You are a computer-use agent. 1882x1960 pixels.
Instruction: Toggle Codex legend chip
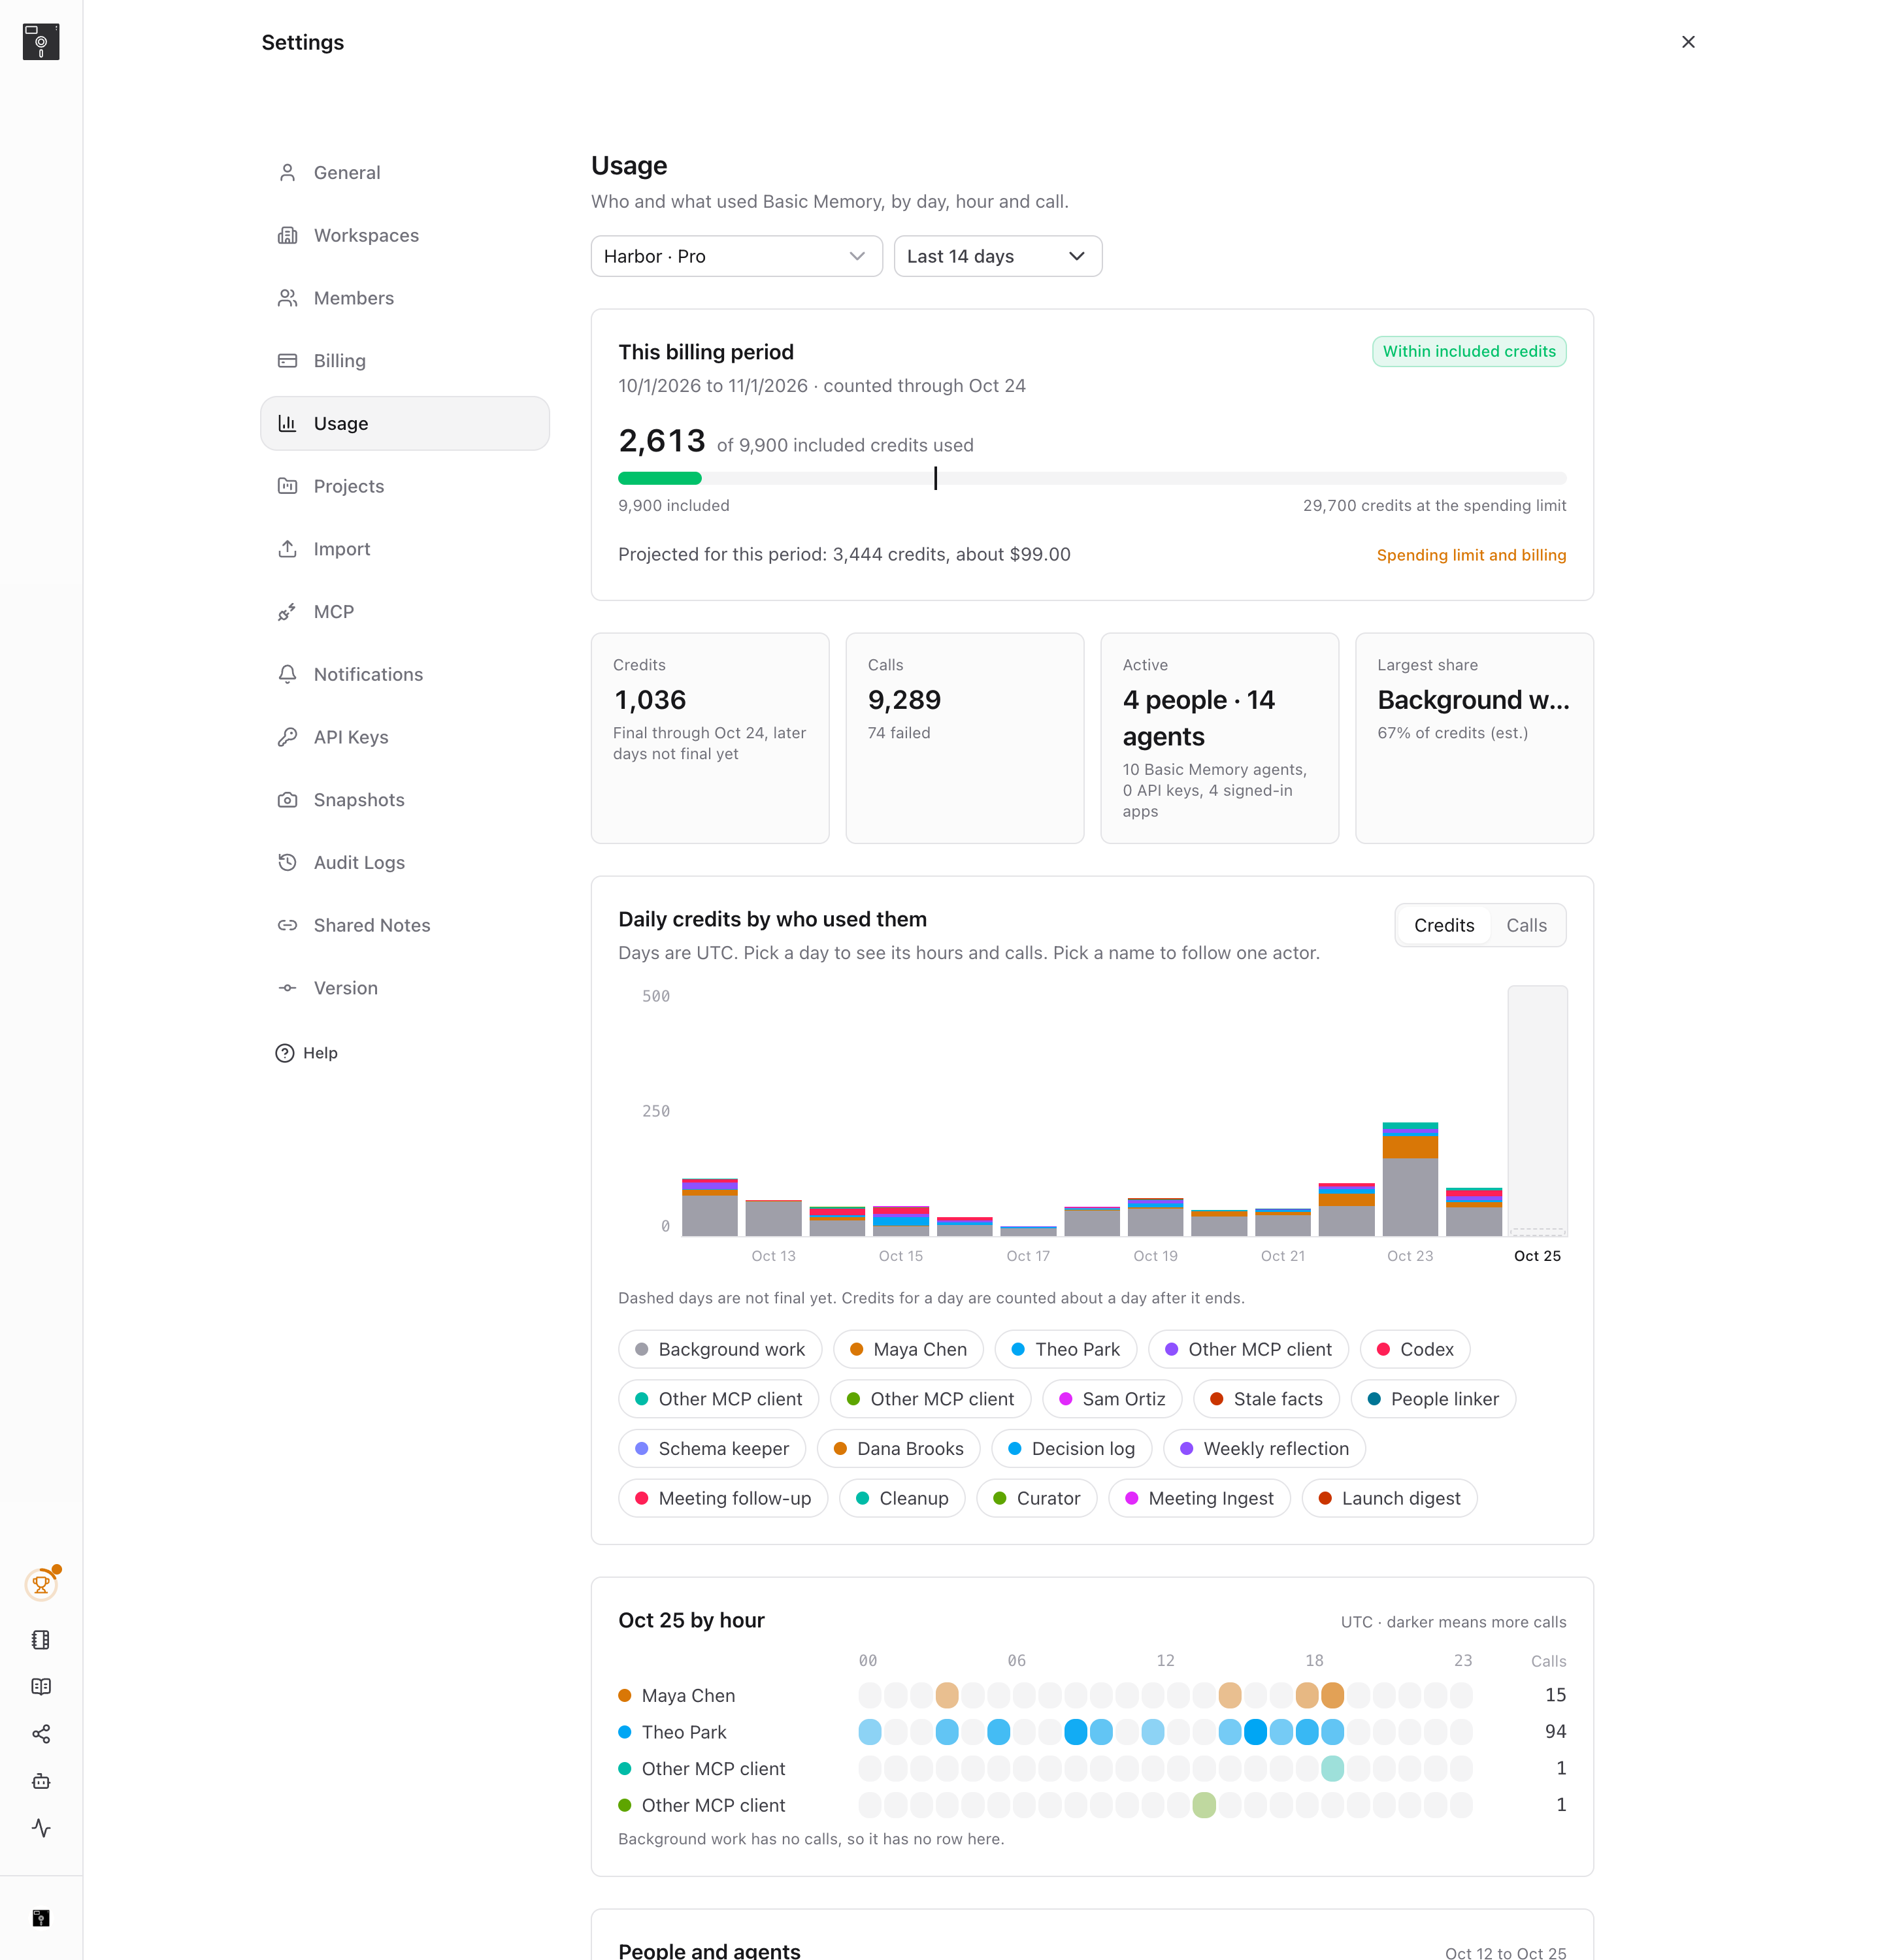click(x=1414, y=1349)
